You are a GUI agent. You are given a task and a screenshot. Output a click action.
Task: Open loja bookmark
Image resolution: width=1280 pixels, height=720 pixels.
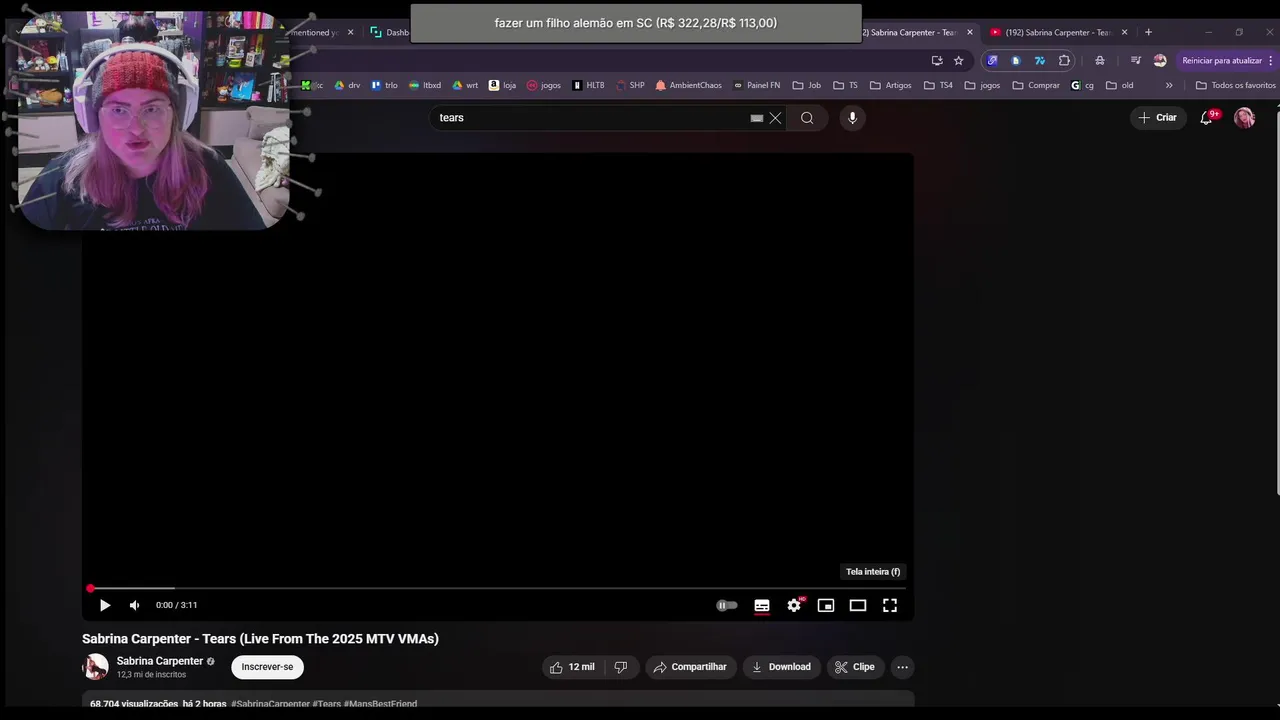click(502, 85)
